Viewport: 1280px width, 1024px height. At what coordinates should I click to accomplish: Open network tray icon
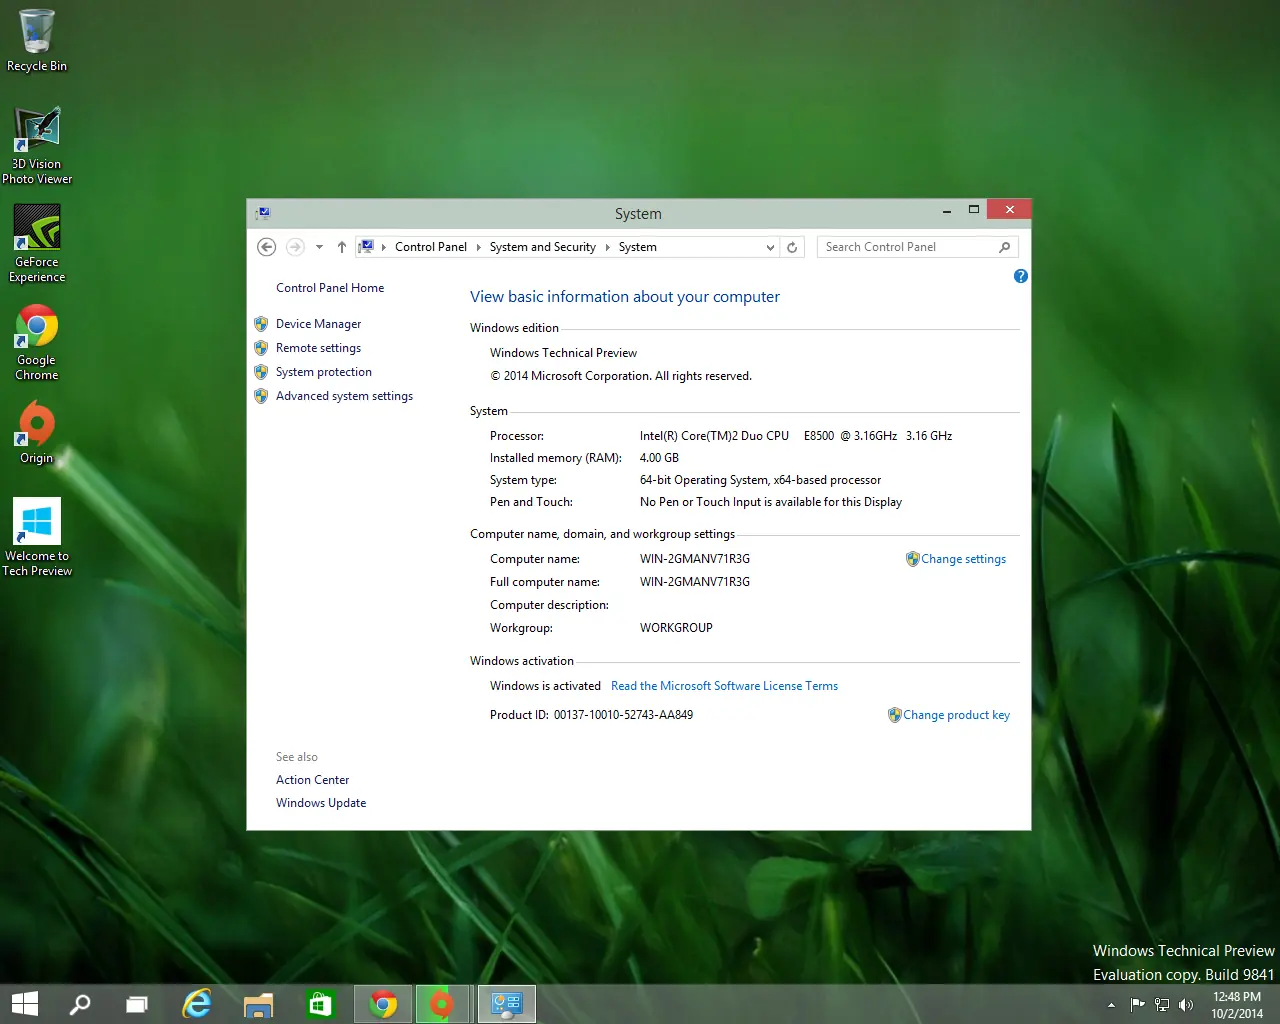[1162, 1005]
